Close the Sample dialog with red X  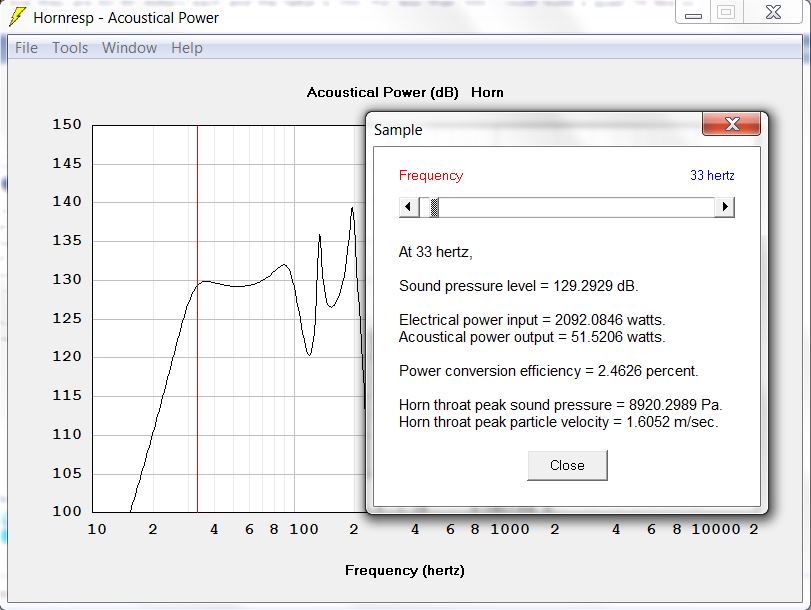(731, 124)
